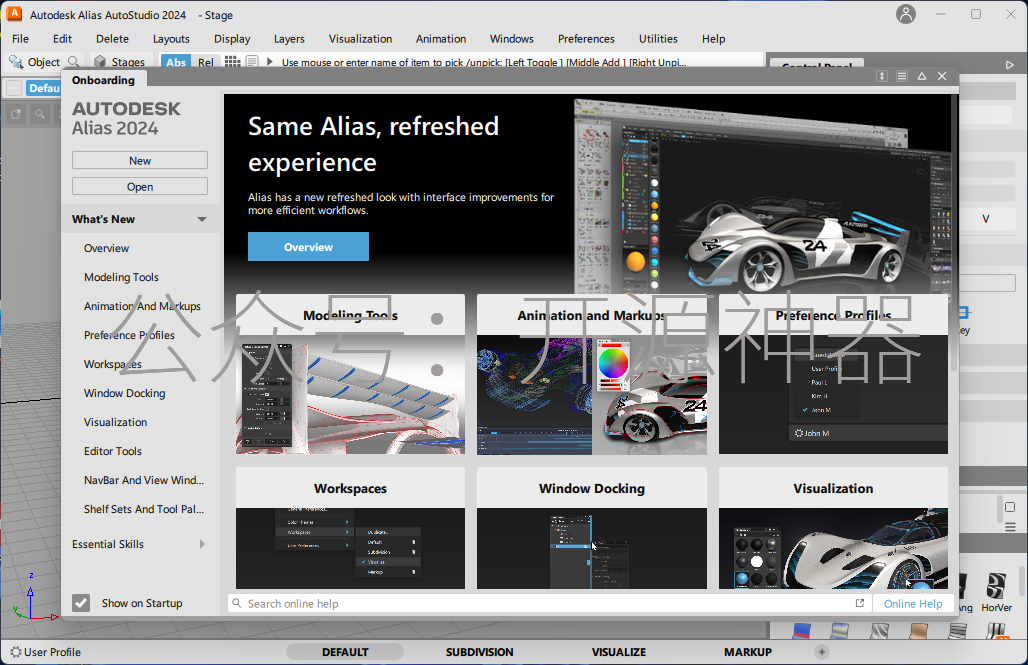Open the Utilities menu
The width and height of the screenshot is (1028, 665).
[x=658, y=39]
